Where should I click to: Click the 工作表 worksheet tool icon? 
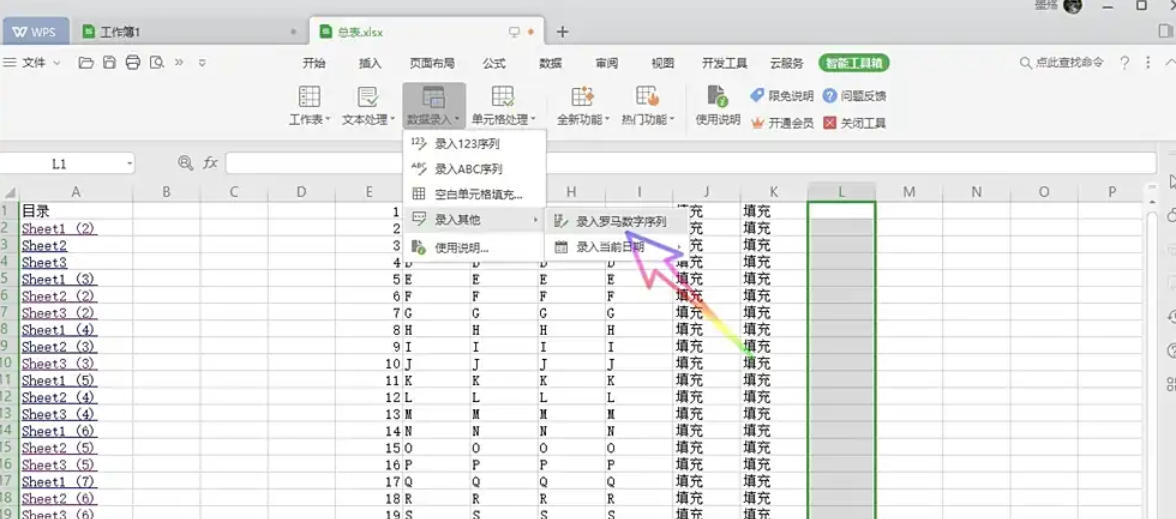click(309, 97)
